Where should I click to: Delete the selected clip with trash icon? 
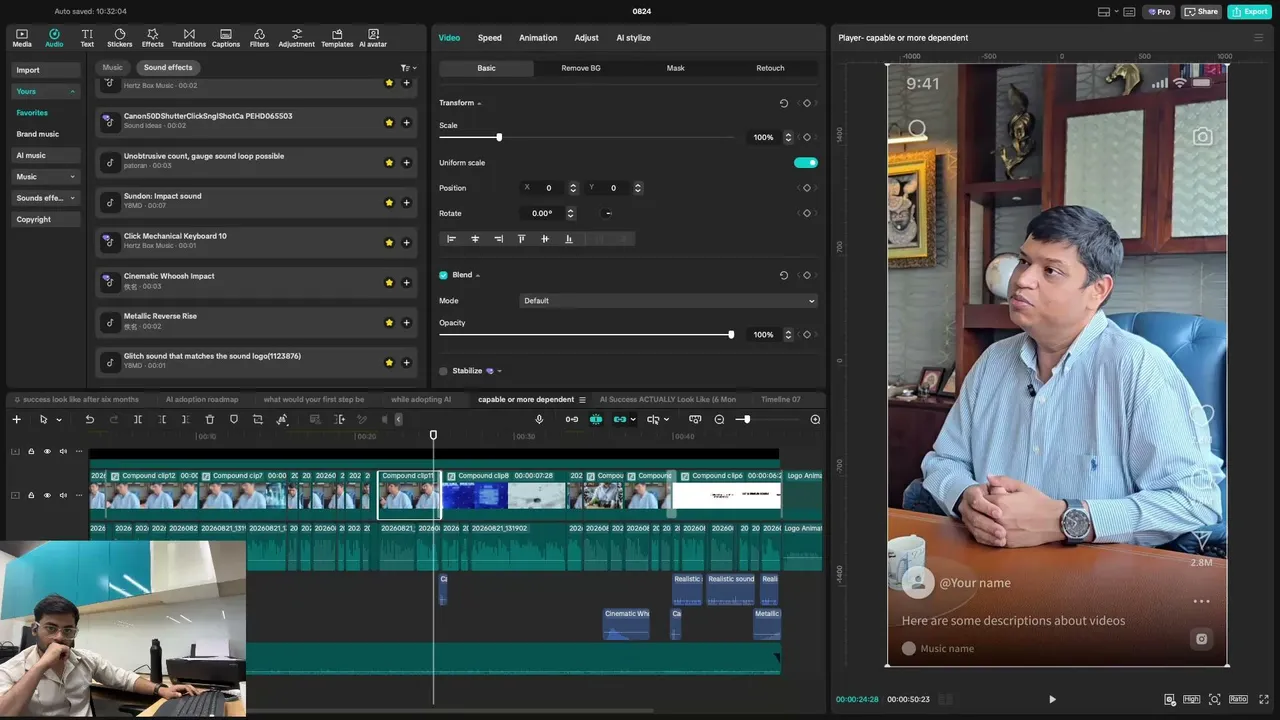210,419
